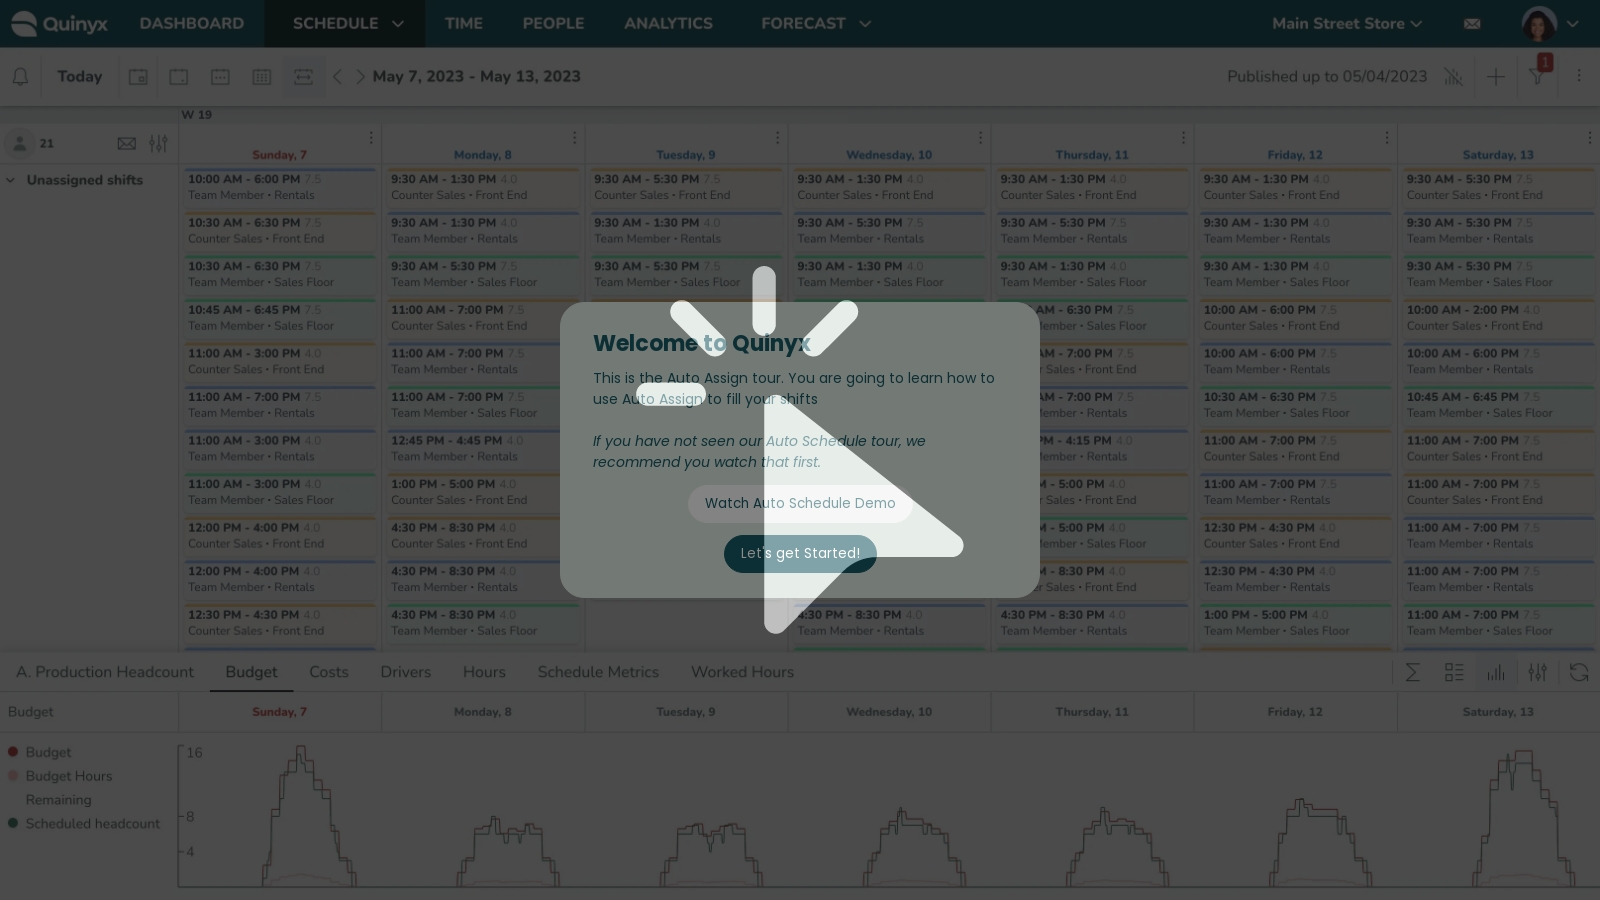Collapse the Unassigned shifts row
The height and width of the screenshot is (900, 1600).
[x=10, y=180]
